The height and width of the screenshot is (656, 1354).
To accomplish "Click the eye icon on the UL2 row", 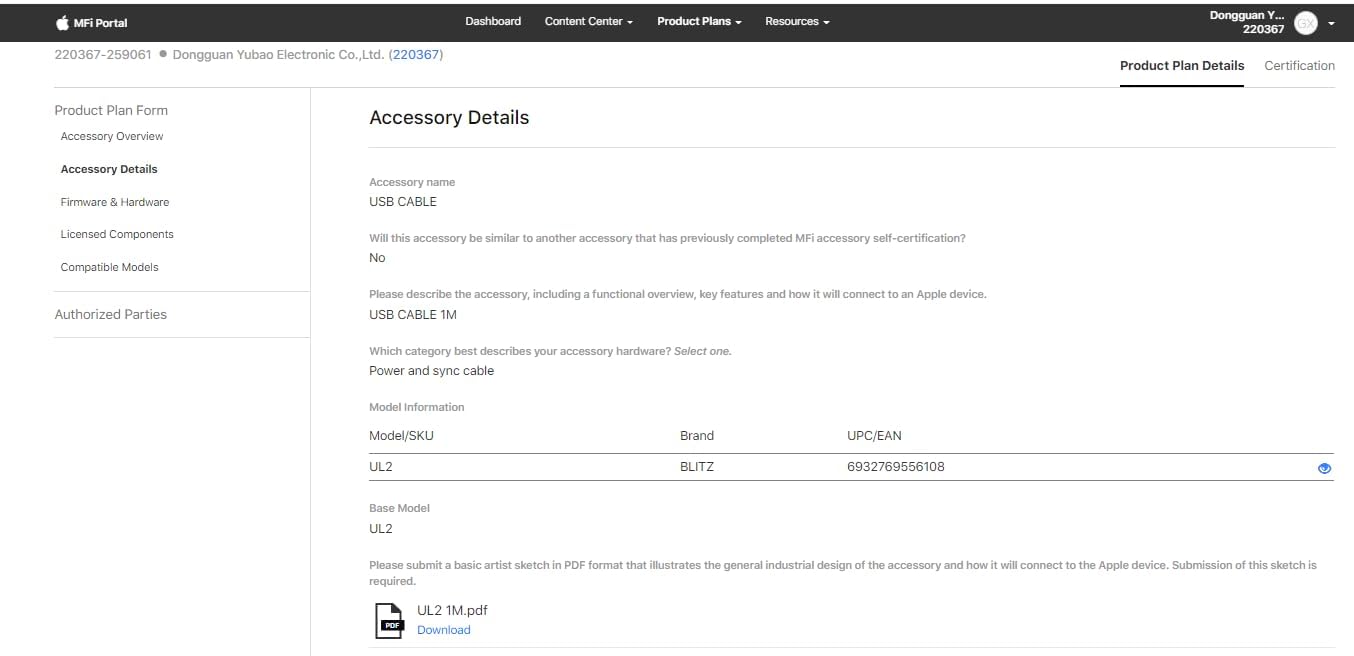I will pyautogui.click(x=1324, y=467).
